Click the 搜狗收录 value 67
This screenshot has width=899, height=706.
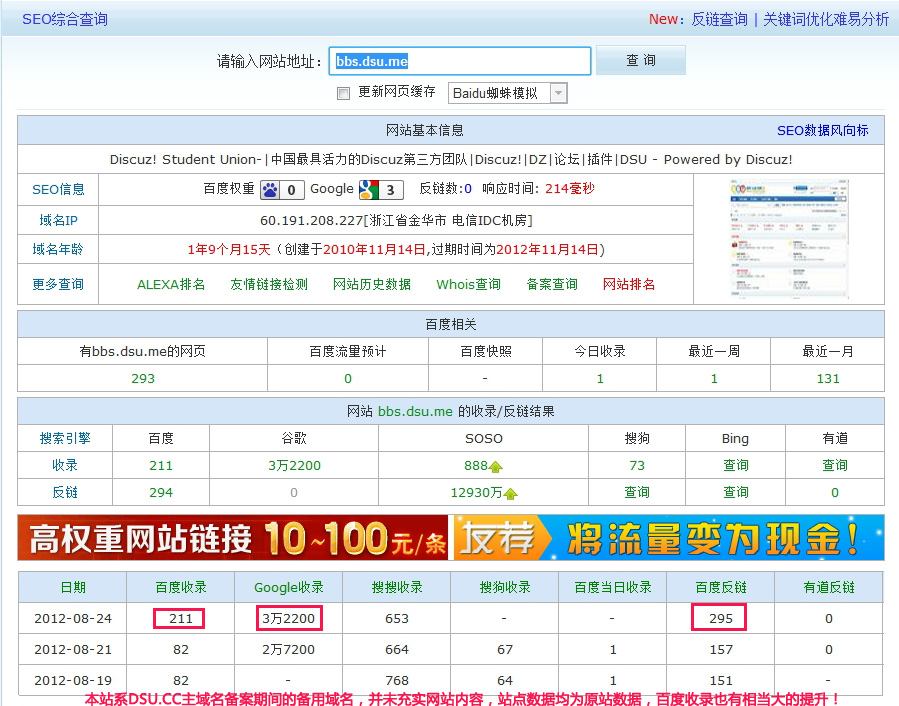pyautogui.click(x=505, y=649)
